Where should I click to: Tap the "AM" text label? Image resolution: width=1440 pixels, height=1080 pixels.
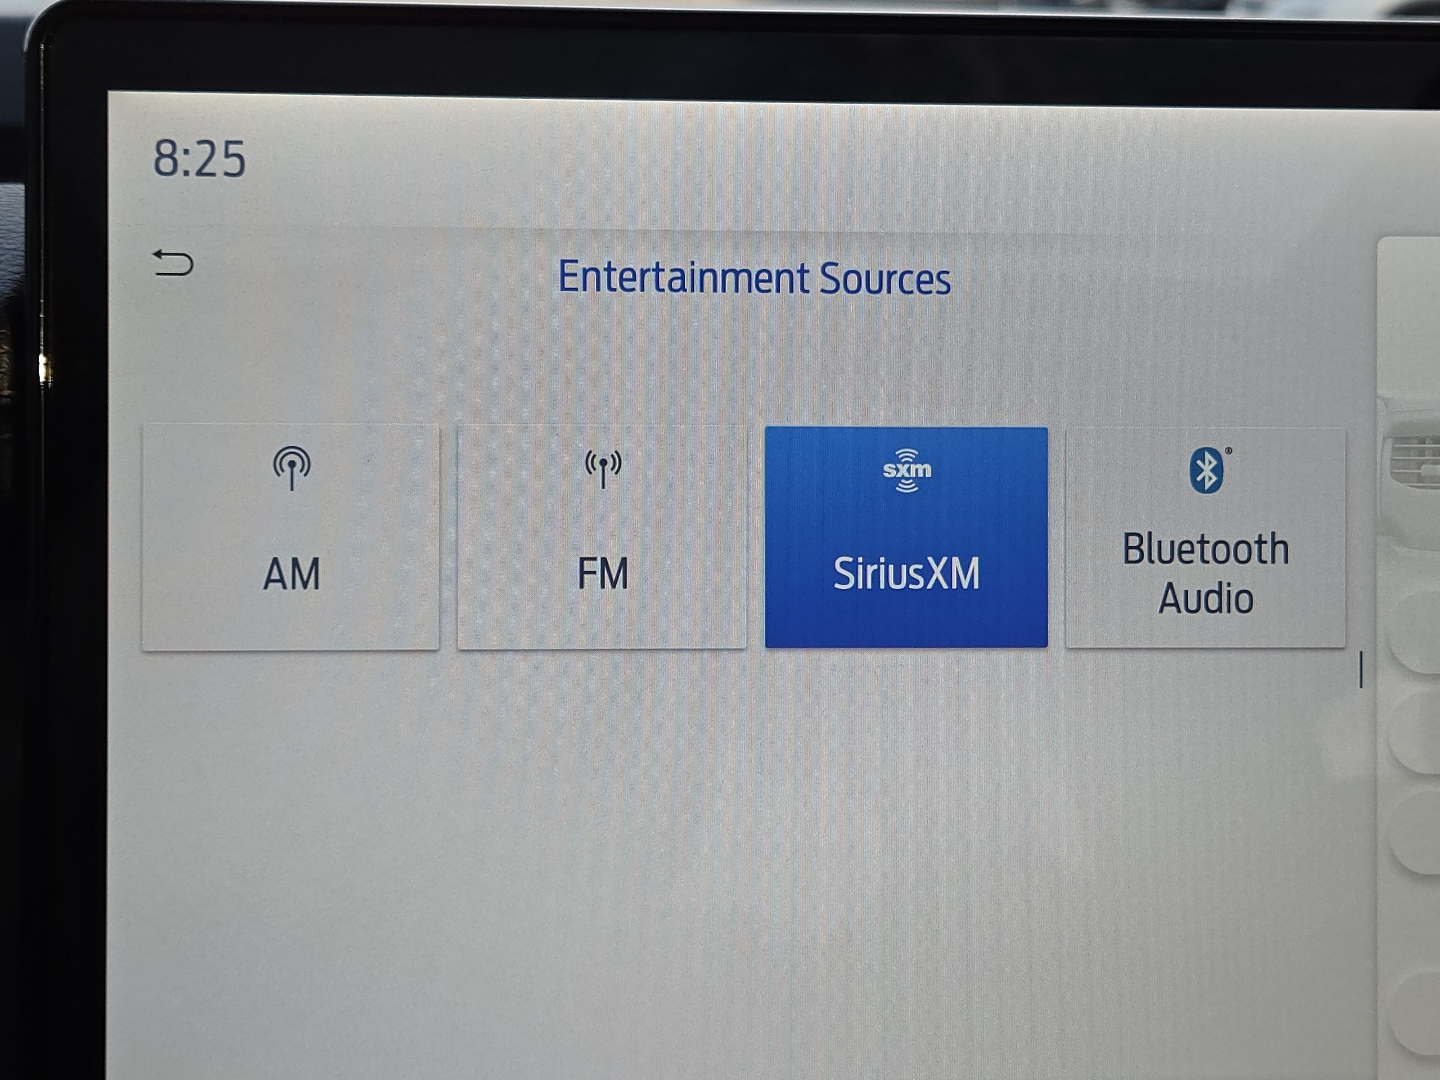(291, 575)
